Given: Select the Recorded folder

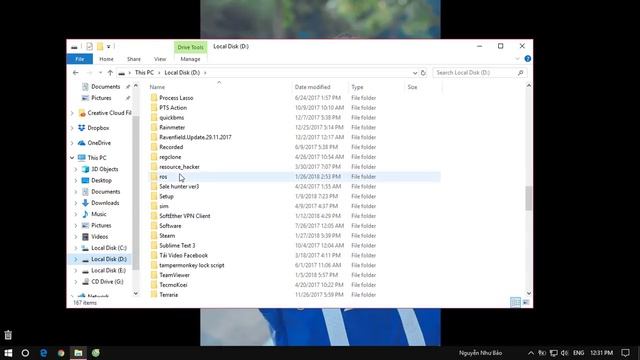Looking at the screenshot, I should (x=171, y=147).
